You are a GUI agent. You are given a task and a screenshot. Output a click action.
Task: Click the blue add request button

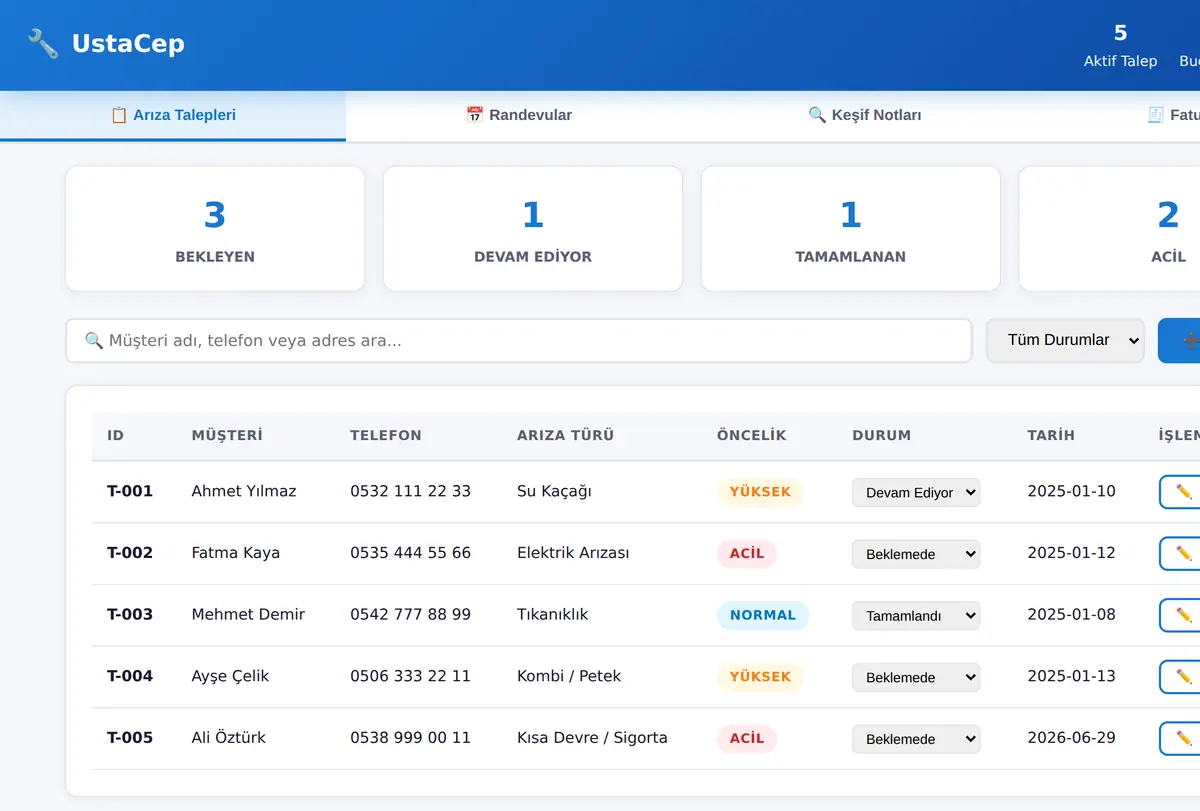click(1180, 340)
